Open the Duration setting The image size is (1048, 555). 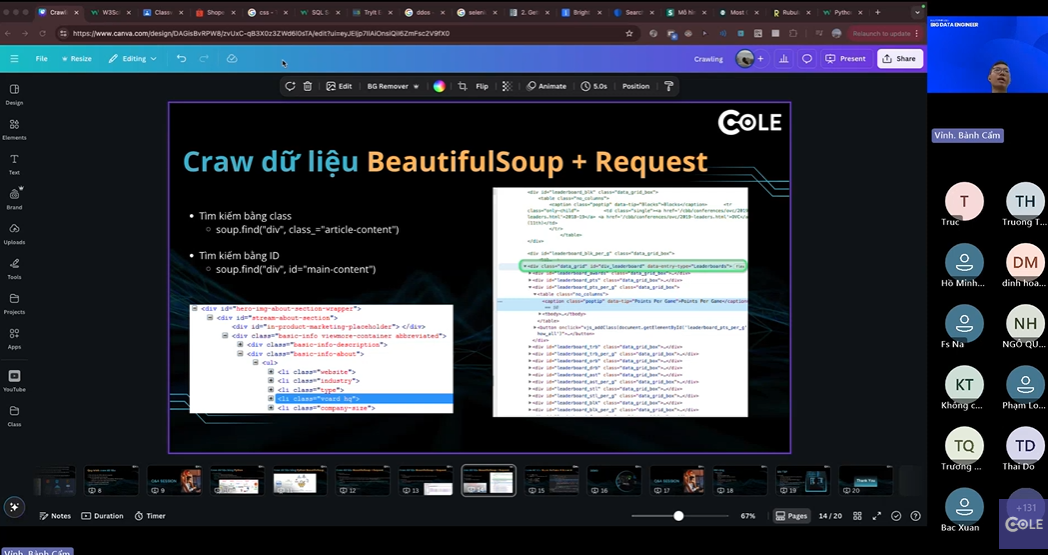click(102, 516)
